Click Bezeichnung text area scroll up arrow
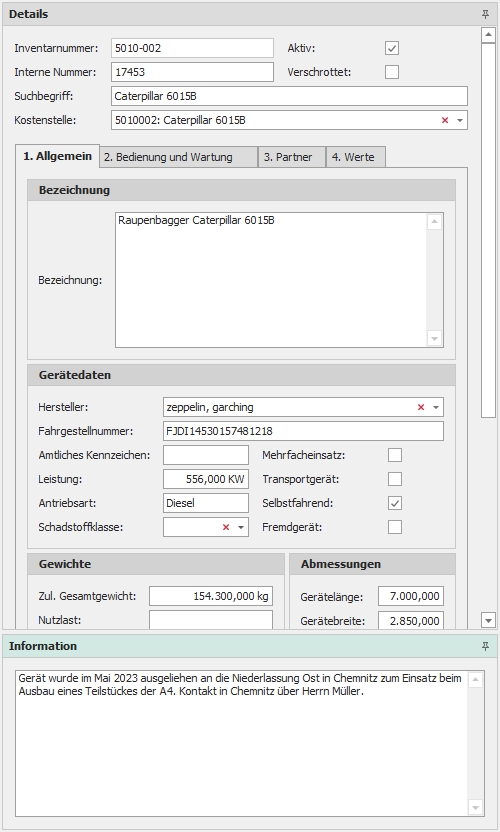The image size is (500, 832). click(435, 222)
